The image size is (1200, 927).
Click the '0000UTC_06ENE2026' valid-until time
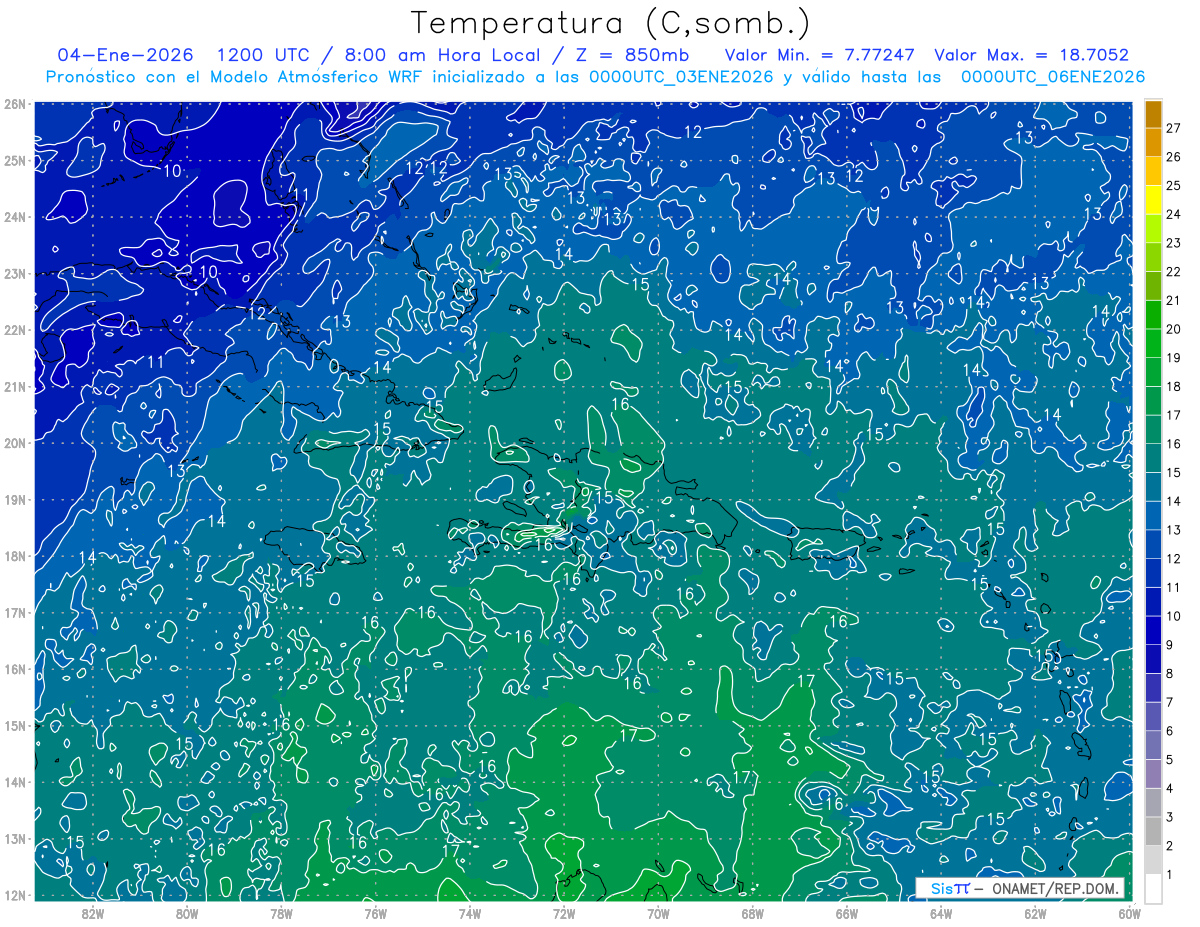1053,77
